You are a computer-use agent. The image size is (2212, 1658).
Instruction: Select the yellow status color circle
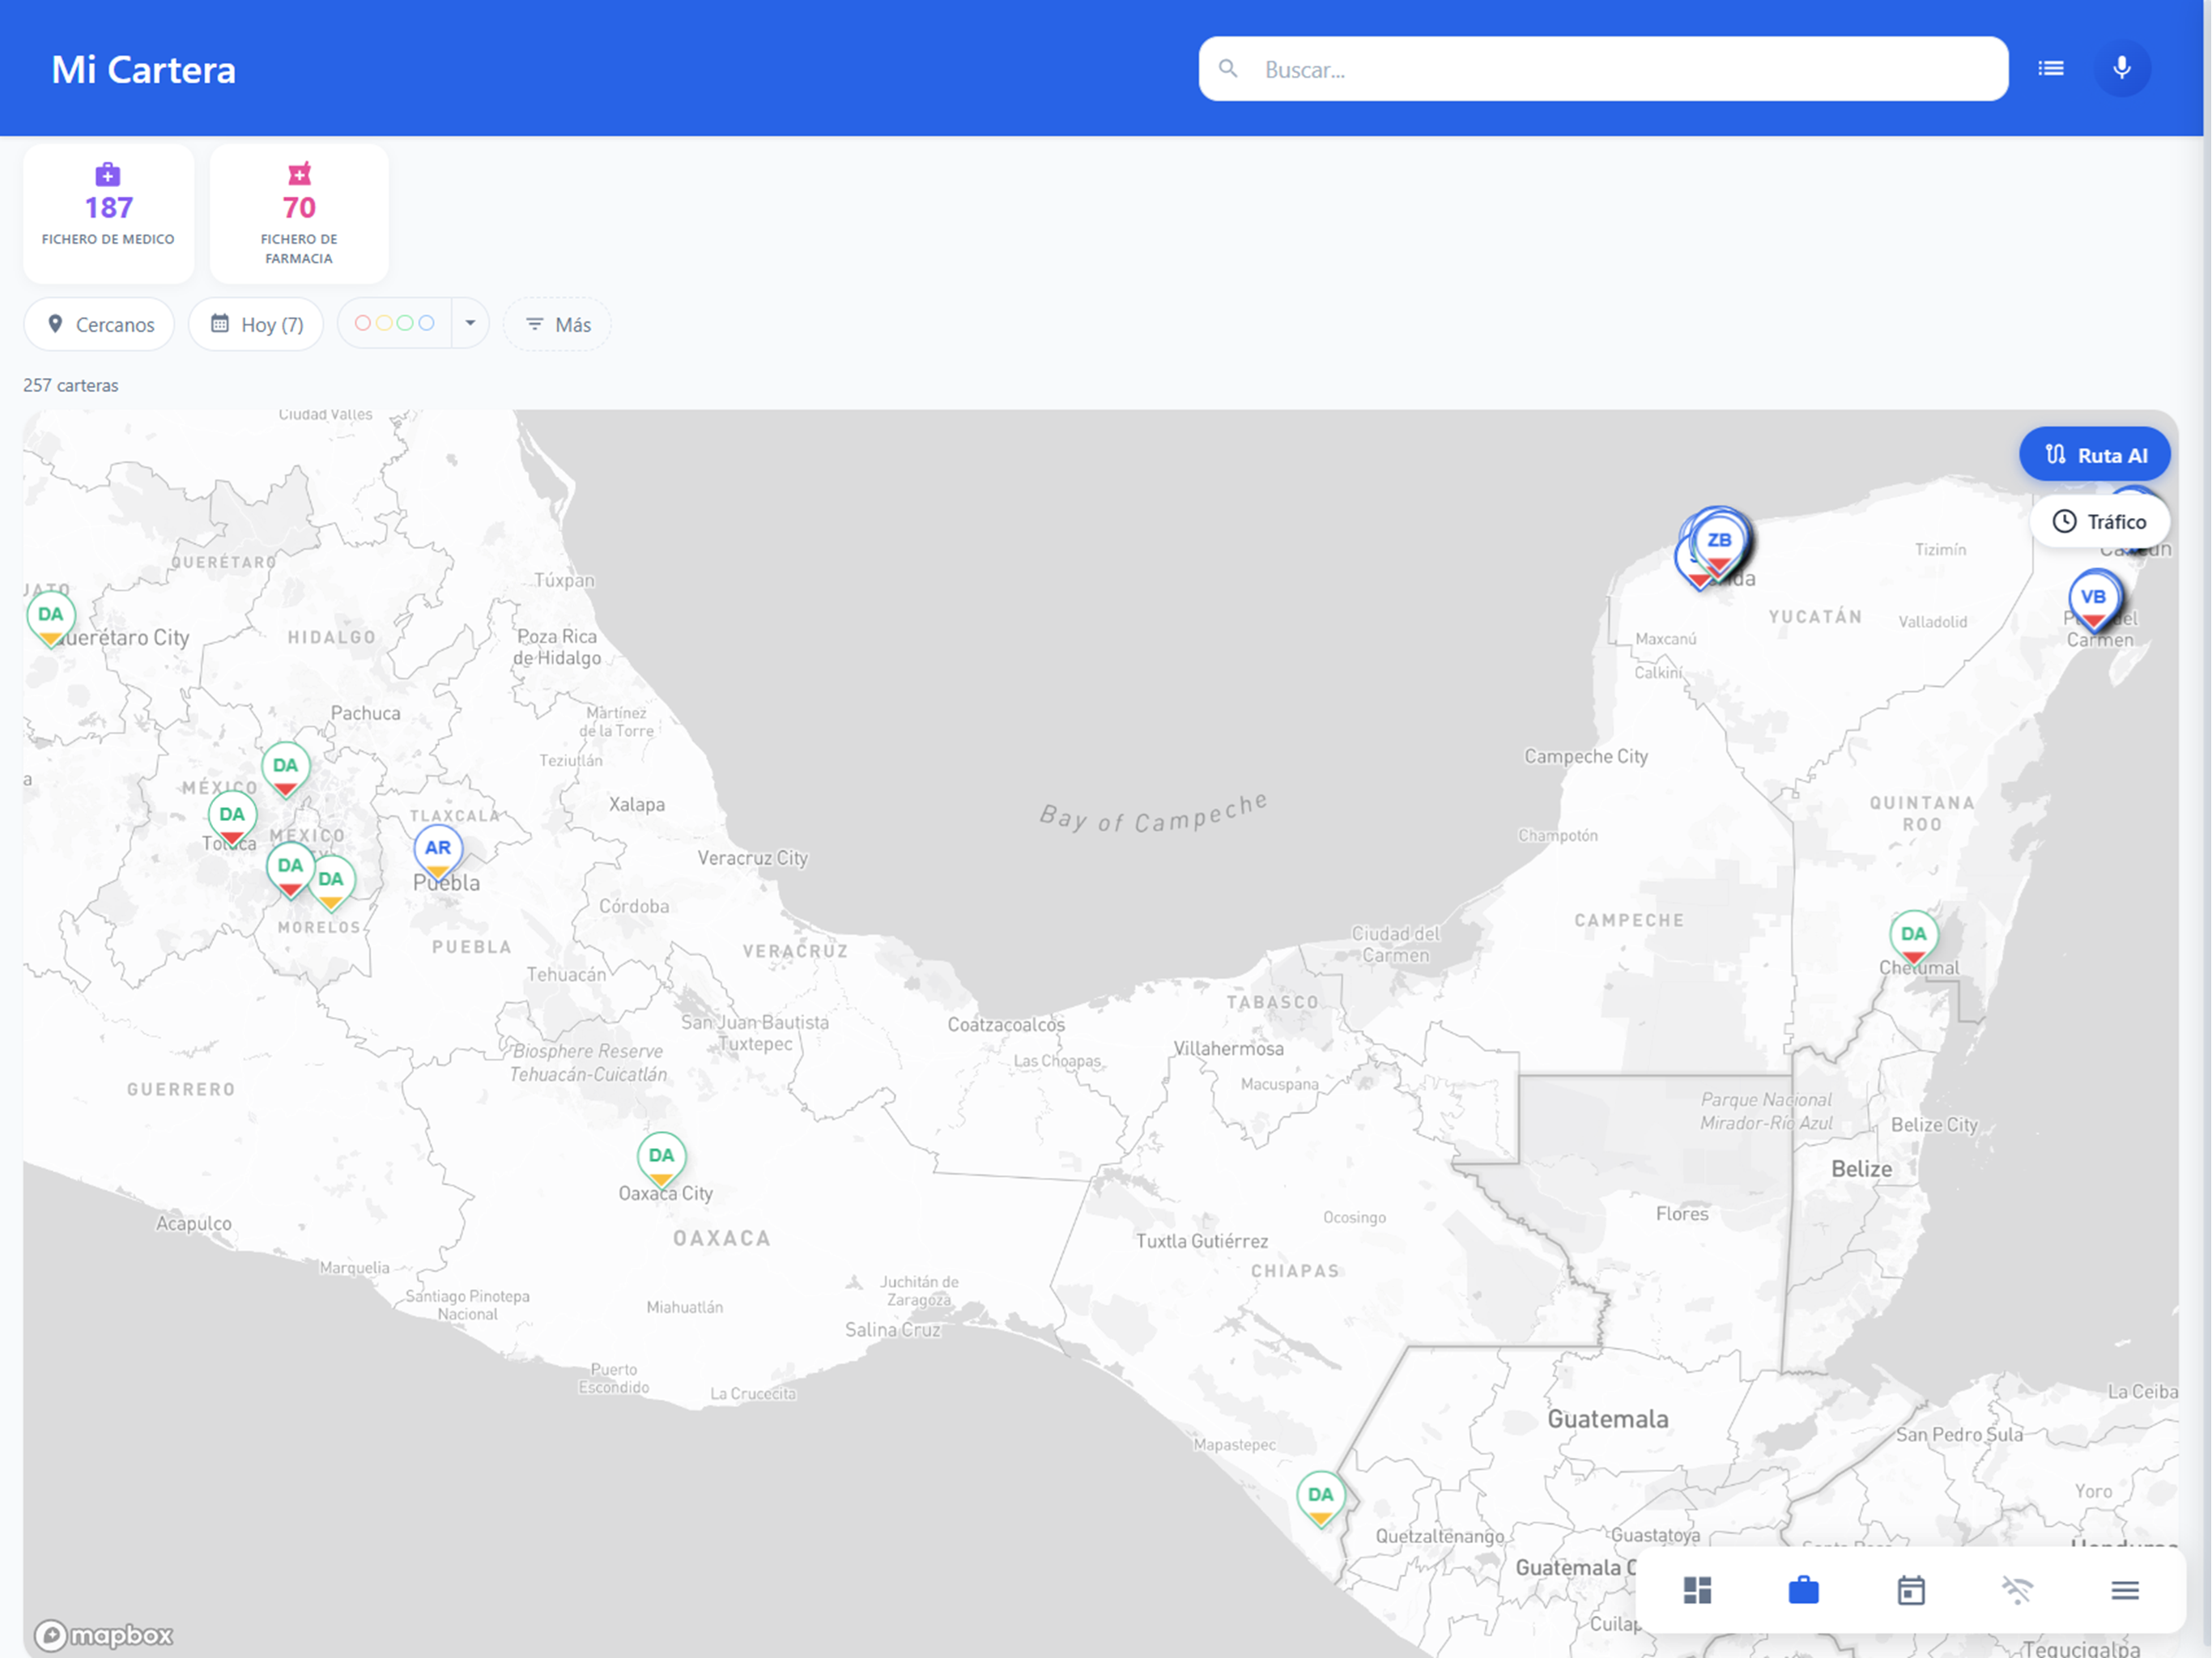click(x=384, y=323)
